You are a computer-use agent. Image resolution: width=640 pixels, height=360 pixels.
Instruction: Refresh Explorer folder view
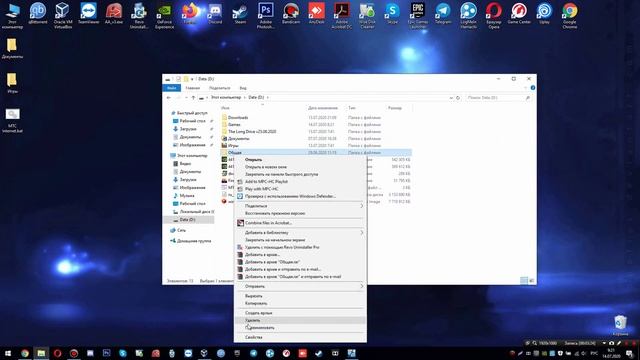coord(458,98)
